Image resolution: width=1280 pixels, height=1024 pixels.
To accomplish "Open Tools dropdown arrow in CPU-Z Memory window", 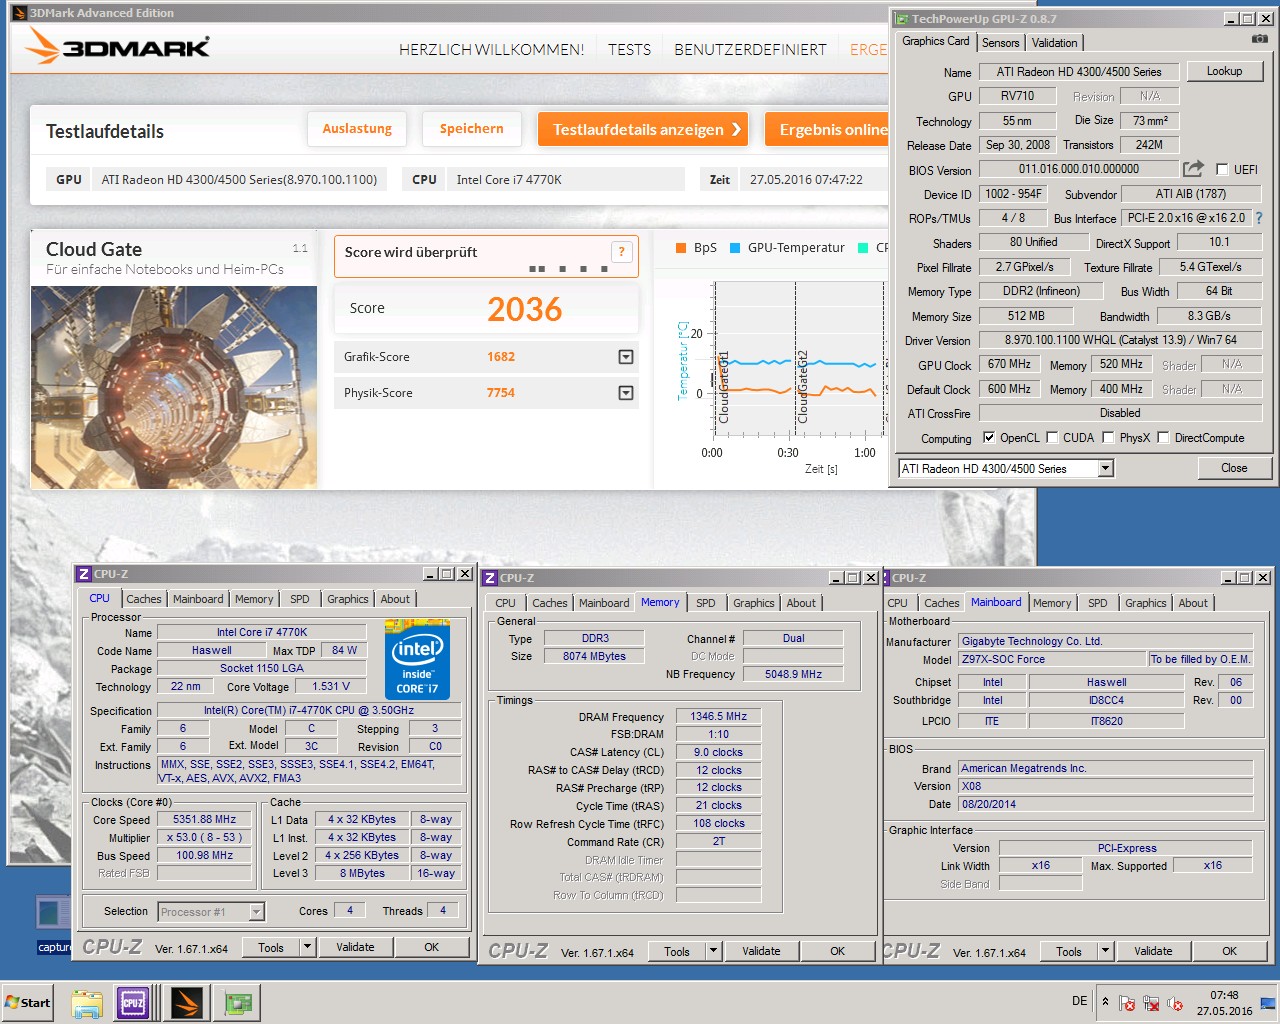I will point(713,950).
